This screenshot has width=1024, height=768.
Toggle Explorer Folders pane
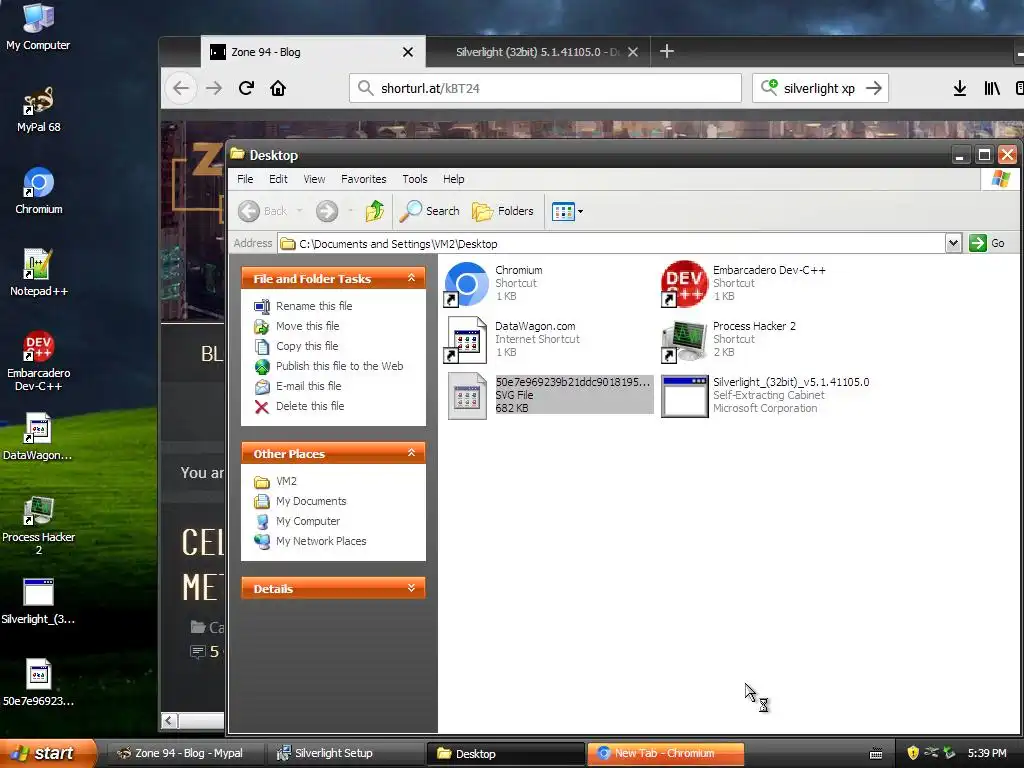pyautogui.click(x=503, y=211)
